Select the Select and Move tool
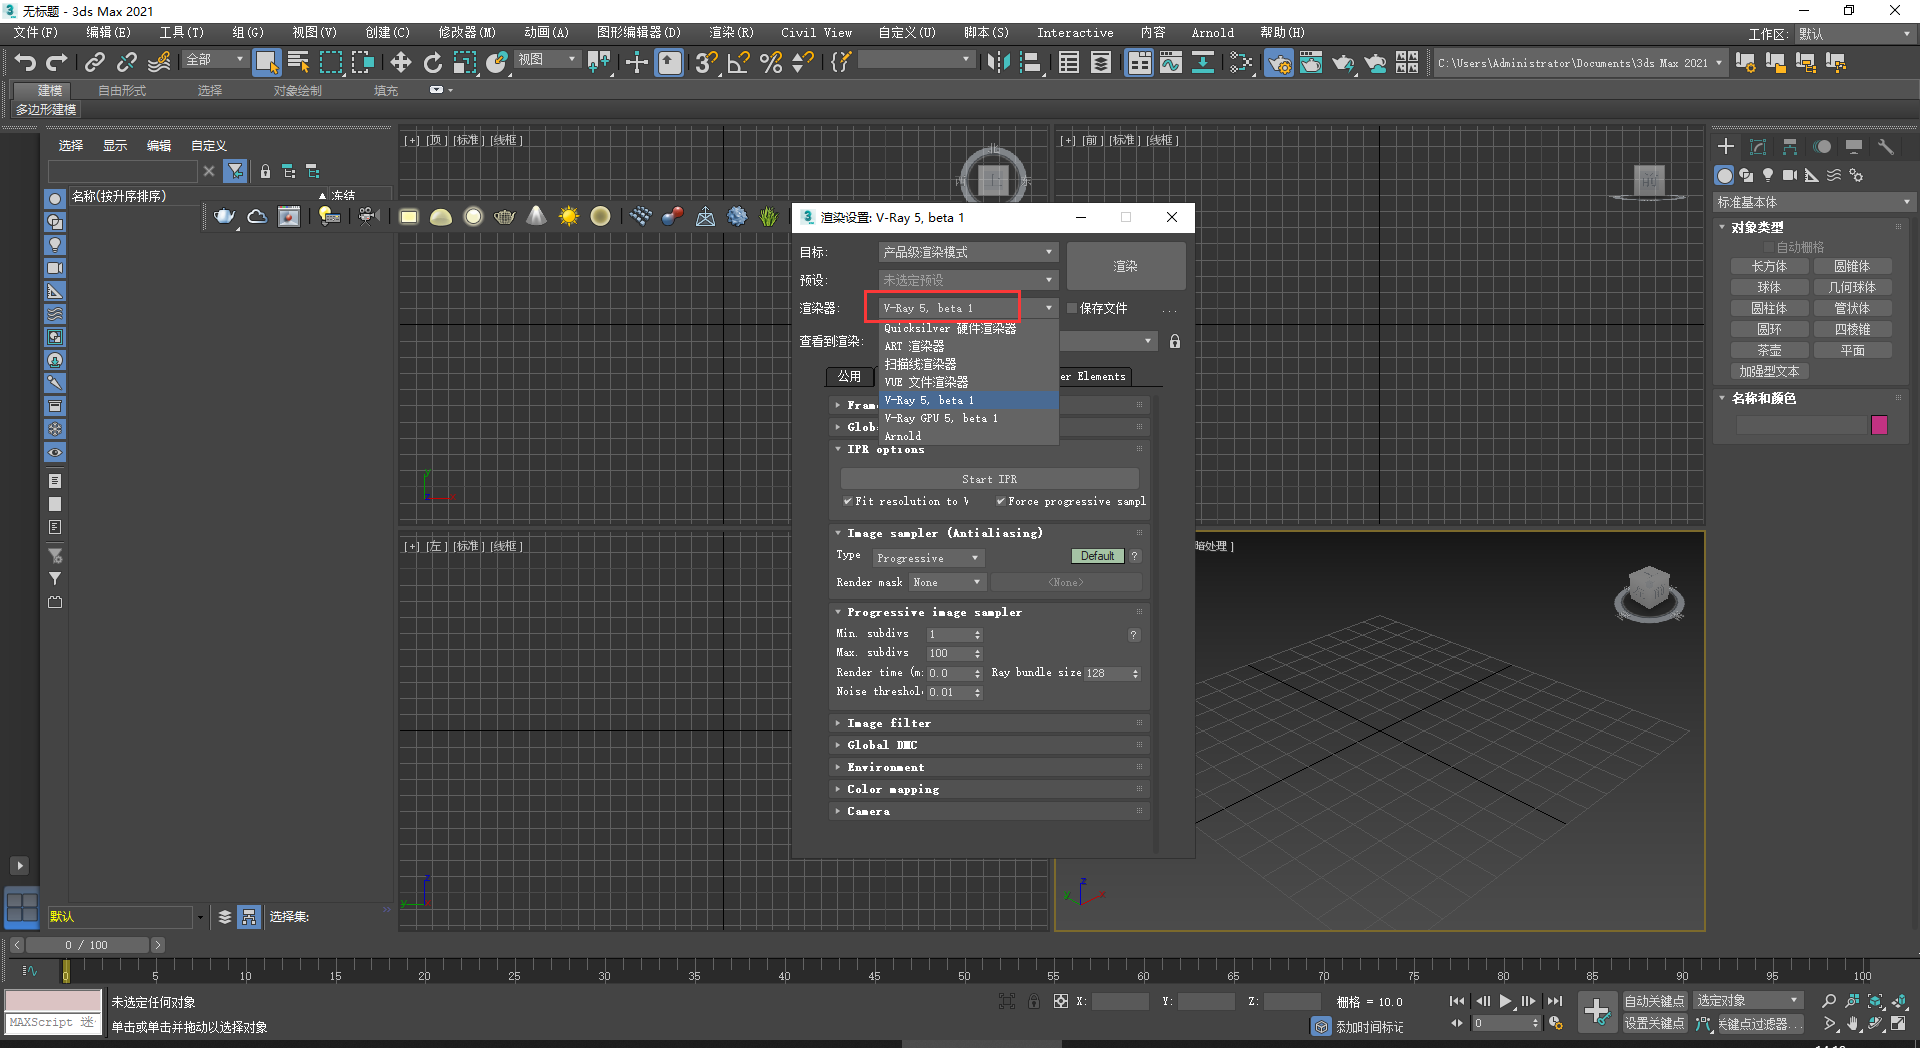Viewport: 1920px width, 1048px height. pos(401,62)
